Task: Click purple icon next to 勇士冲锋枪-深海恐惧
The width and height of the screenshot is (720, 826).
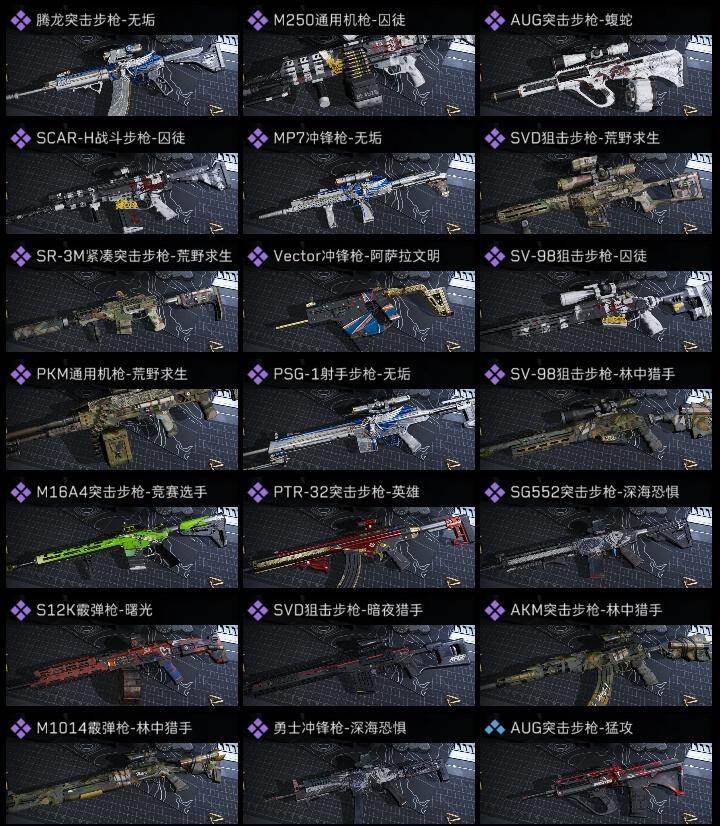Action: (258, 729)
